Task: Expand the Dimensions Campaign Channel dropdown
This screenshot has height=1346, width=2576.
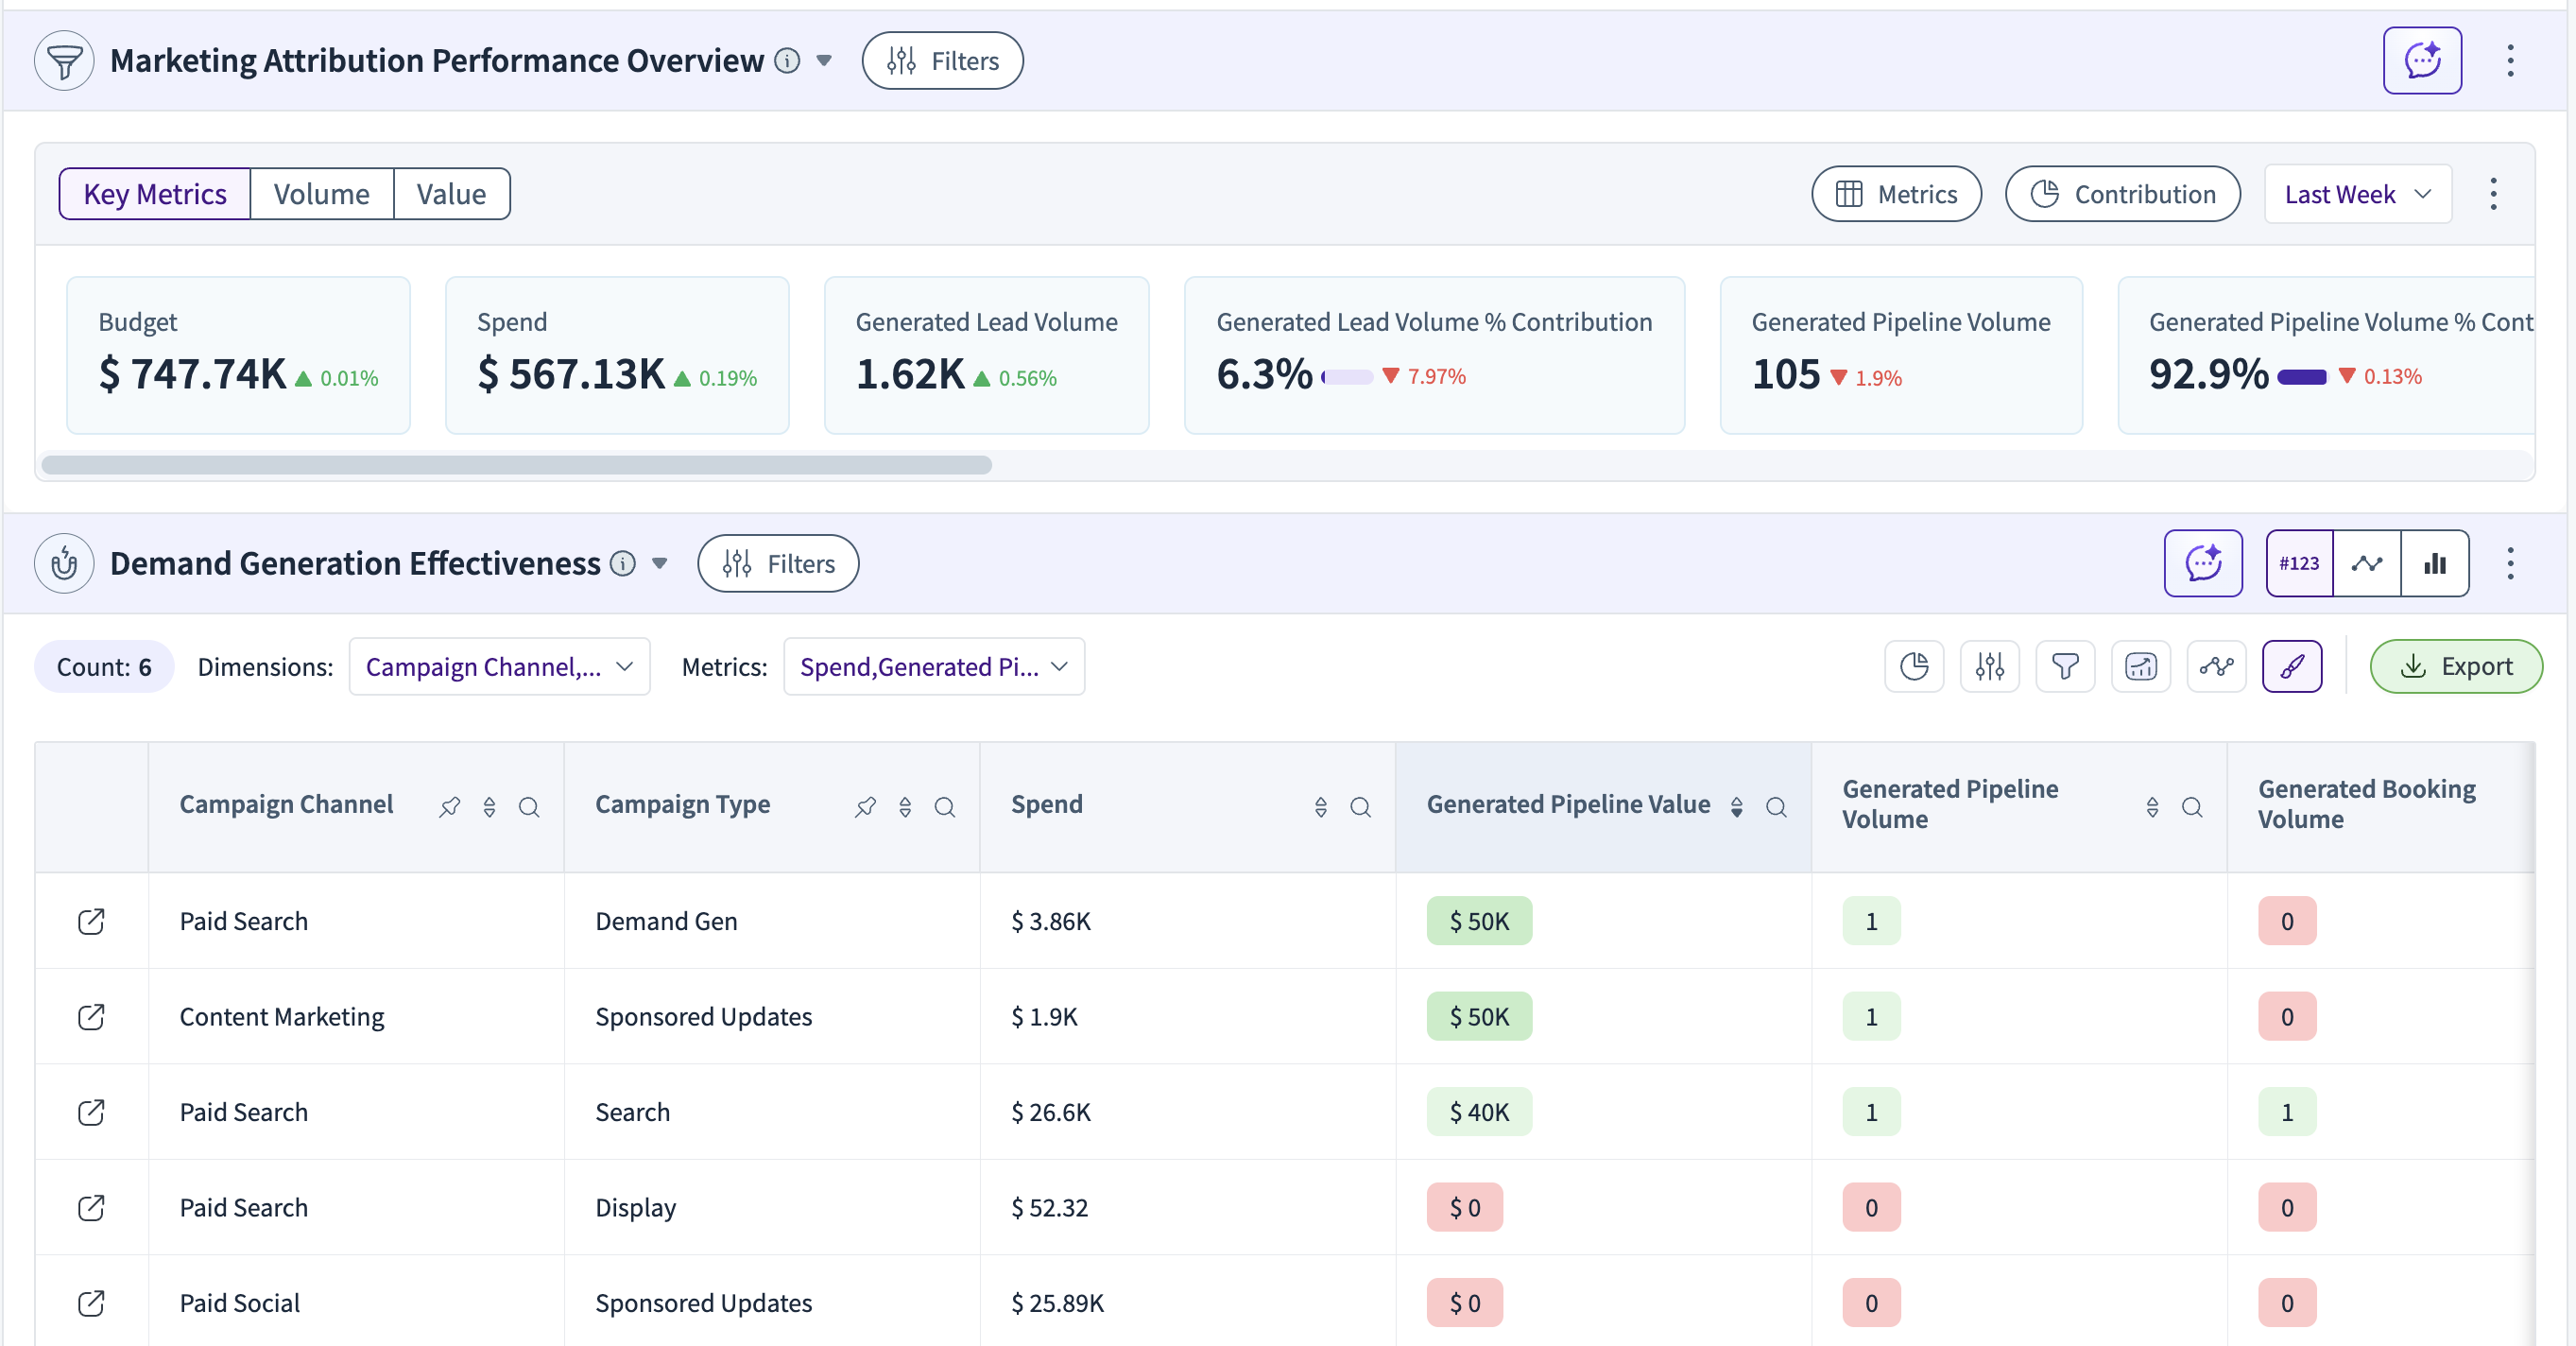Action: (499, 666)
